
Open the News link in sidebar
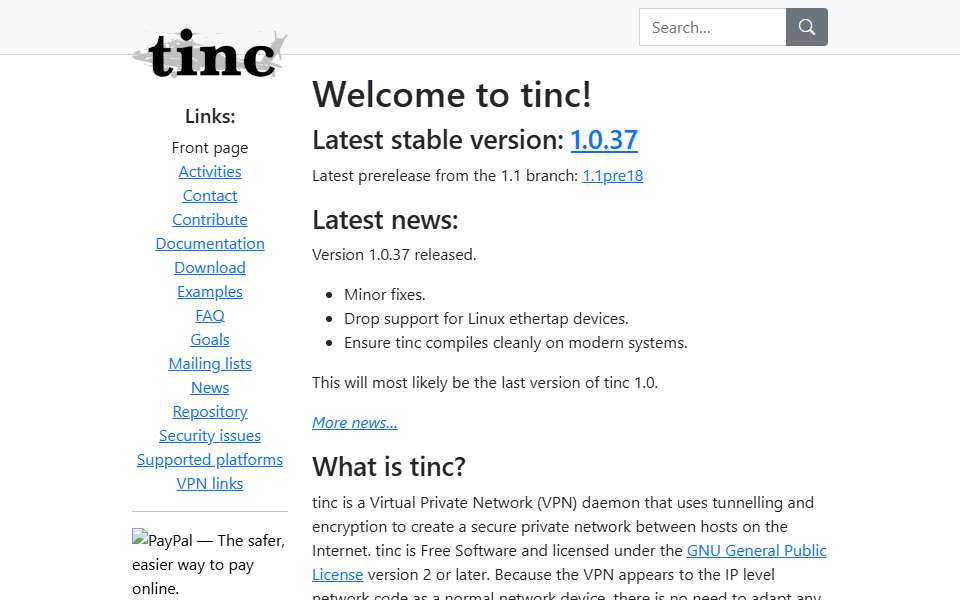point(210,388)
